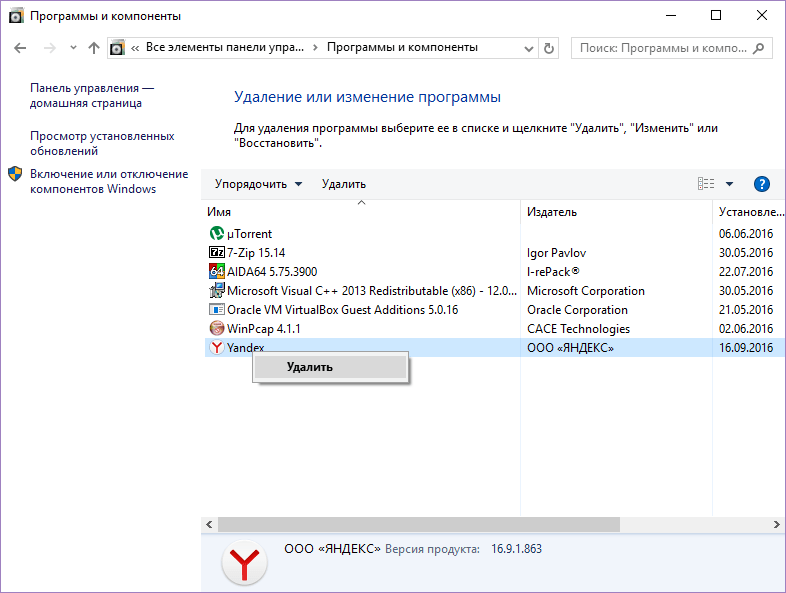Click the AIDA64 program icon
Image resolution: width=786 pixels, height=593 pixels.
217,271
